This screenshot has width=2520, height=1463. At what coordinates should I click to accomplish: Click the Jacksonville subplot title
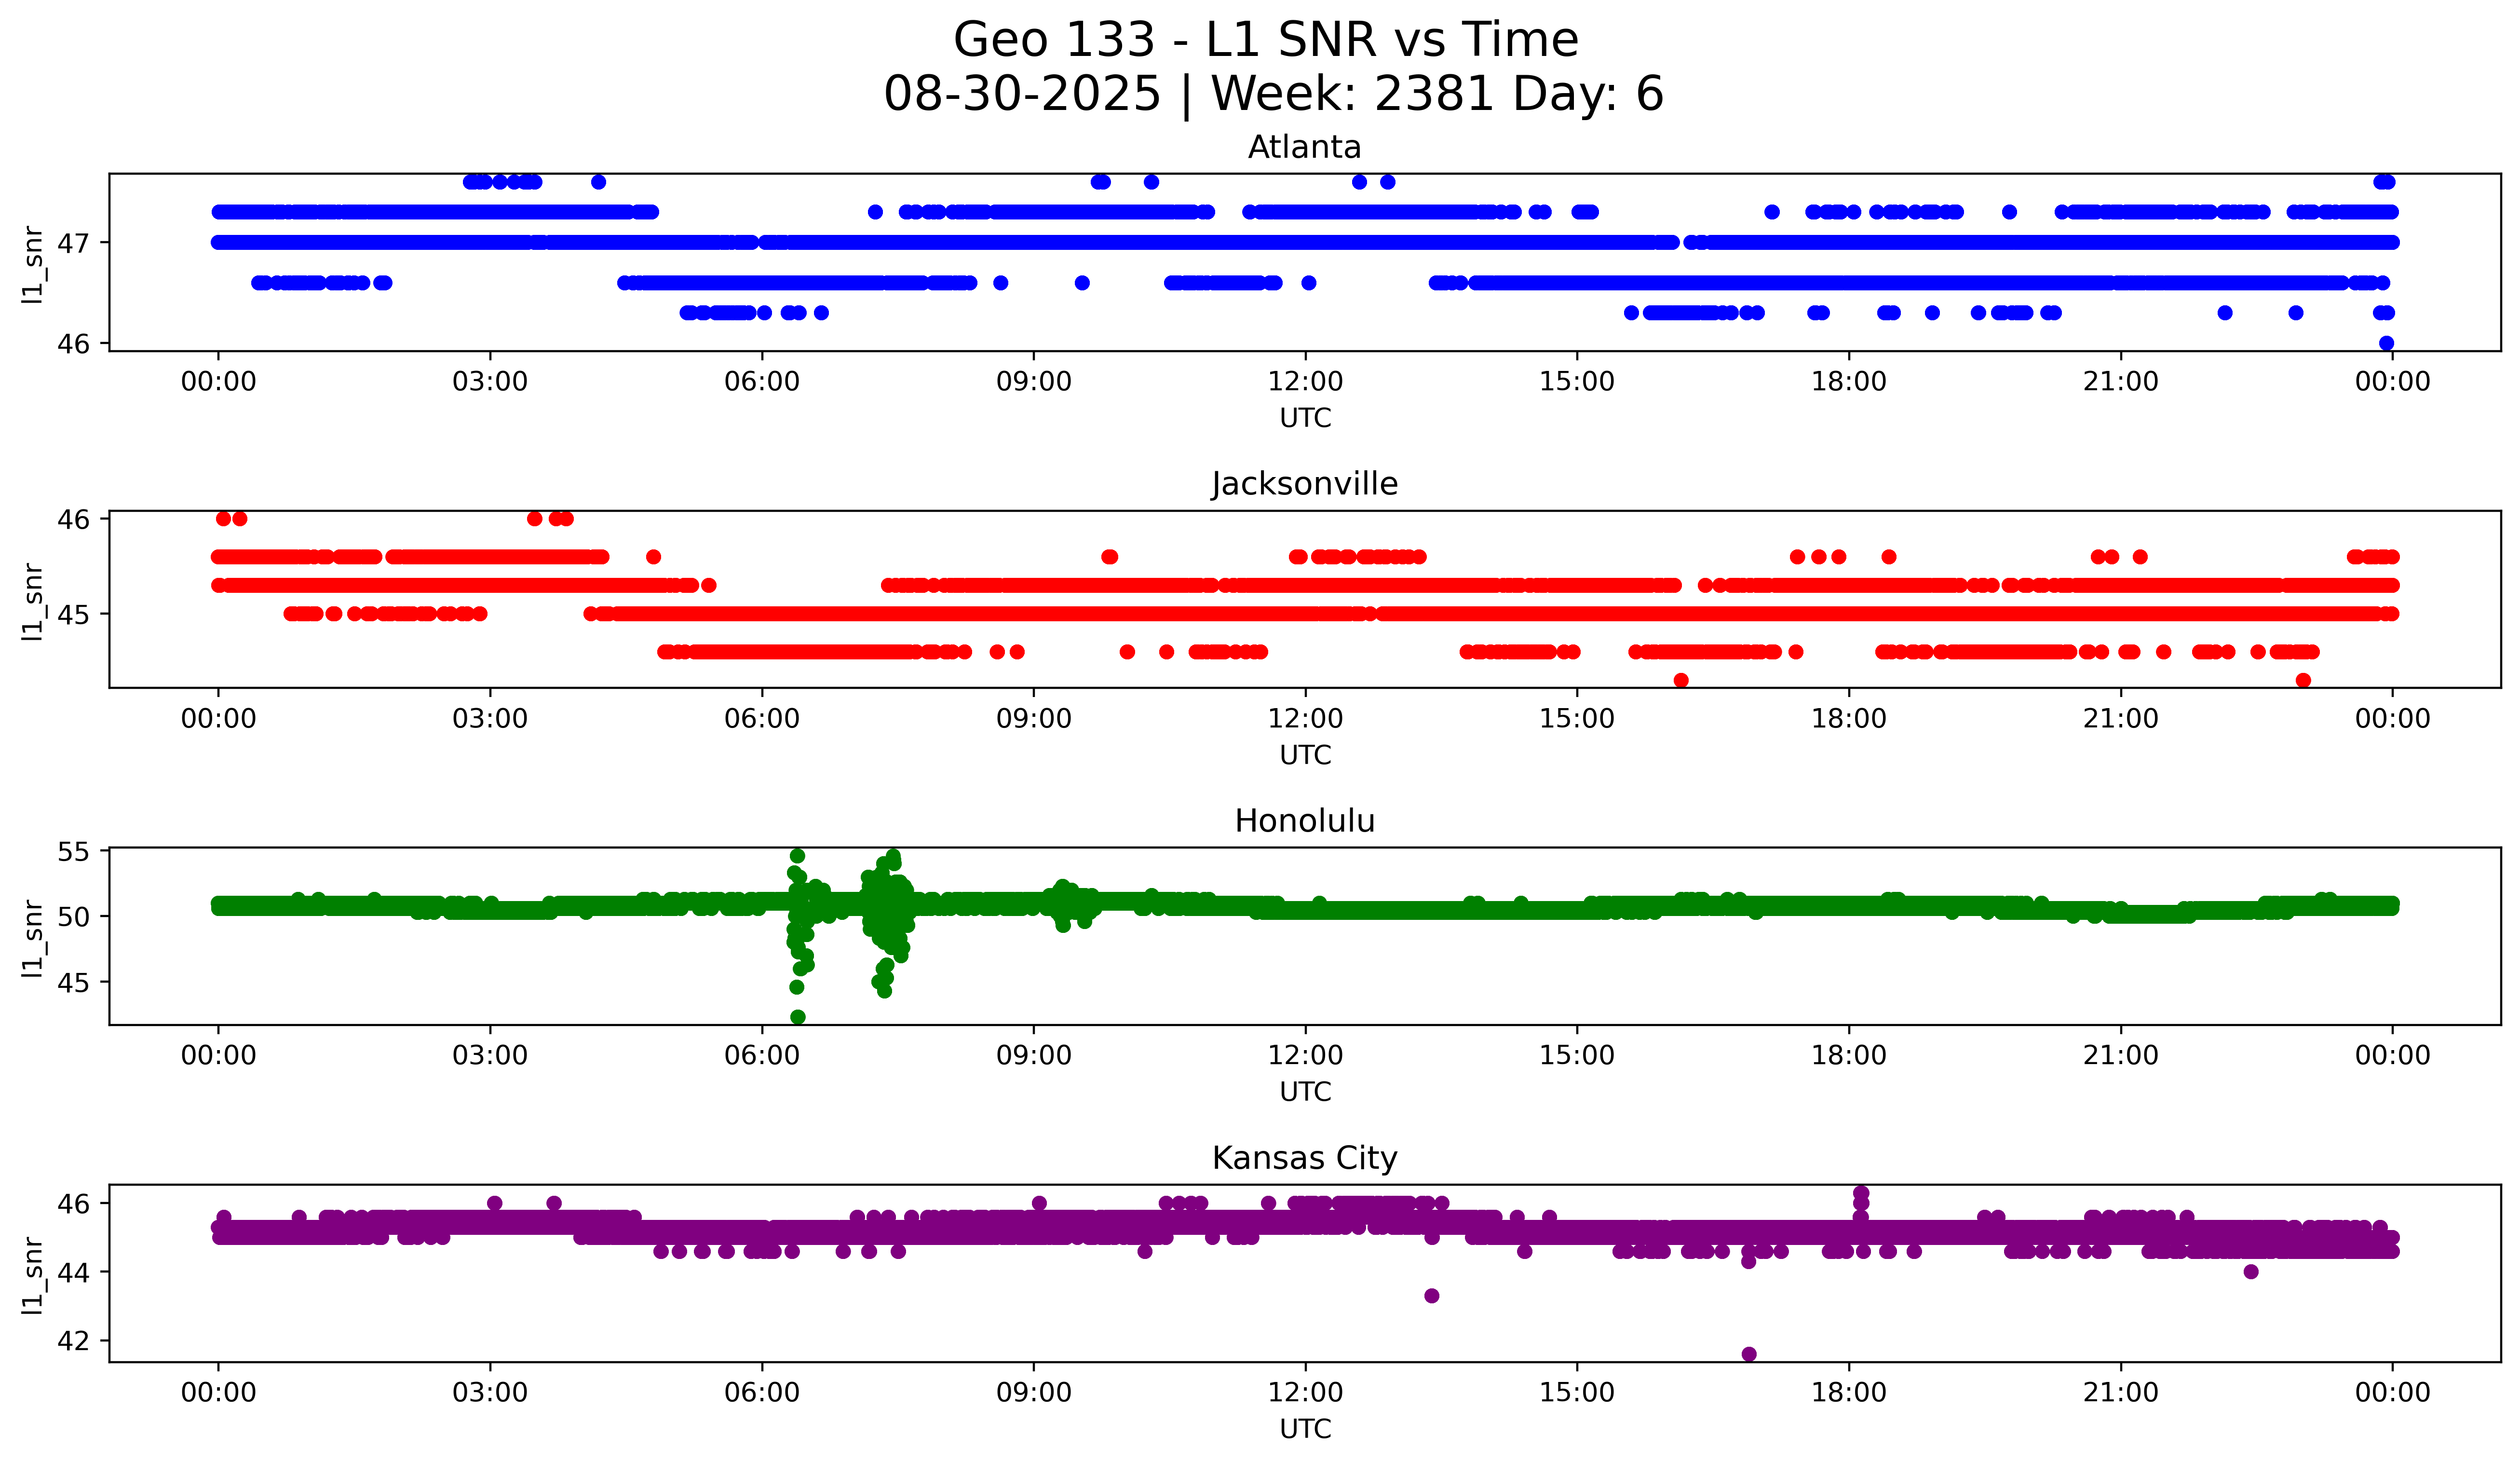[x=1304, y=484]
